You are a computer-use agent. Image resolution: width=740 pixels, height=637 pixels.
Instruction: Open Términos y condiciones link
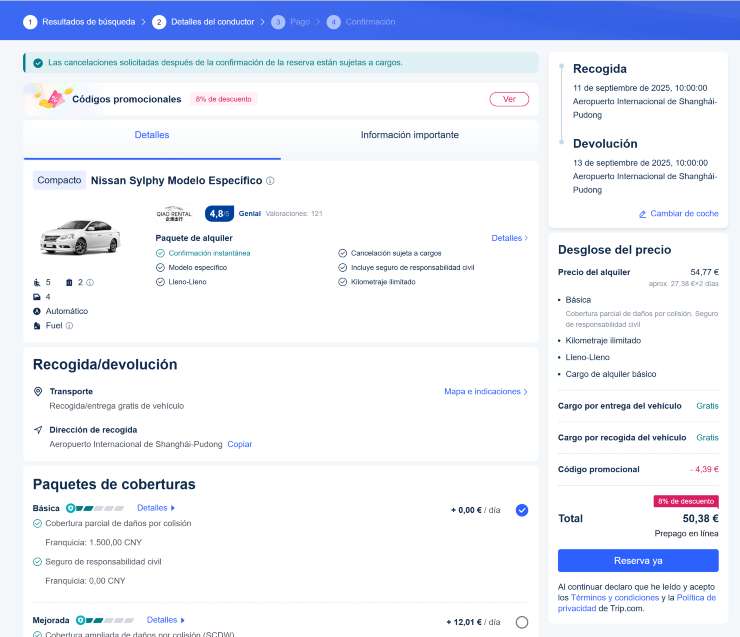(x=615, y=598)
